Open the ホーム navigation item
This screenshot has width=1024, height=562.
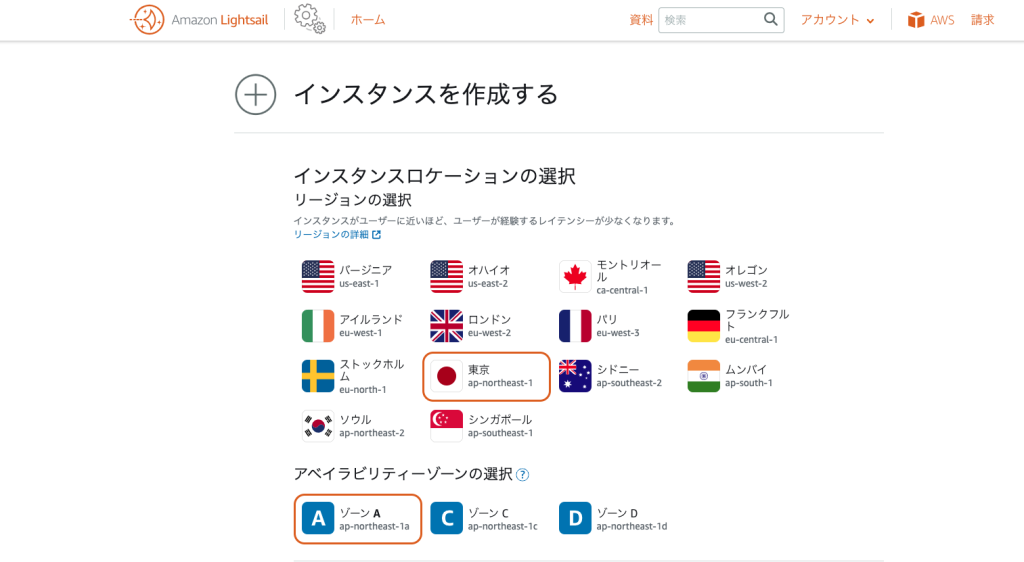(367, 20)
